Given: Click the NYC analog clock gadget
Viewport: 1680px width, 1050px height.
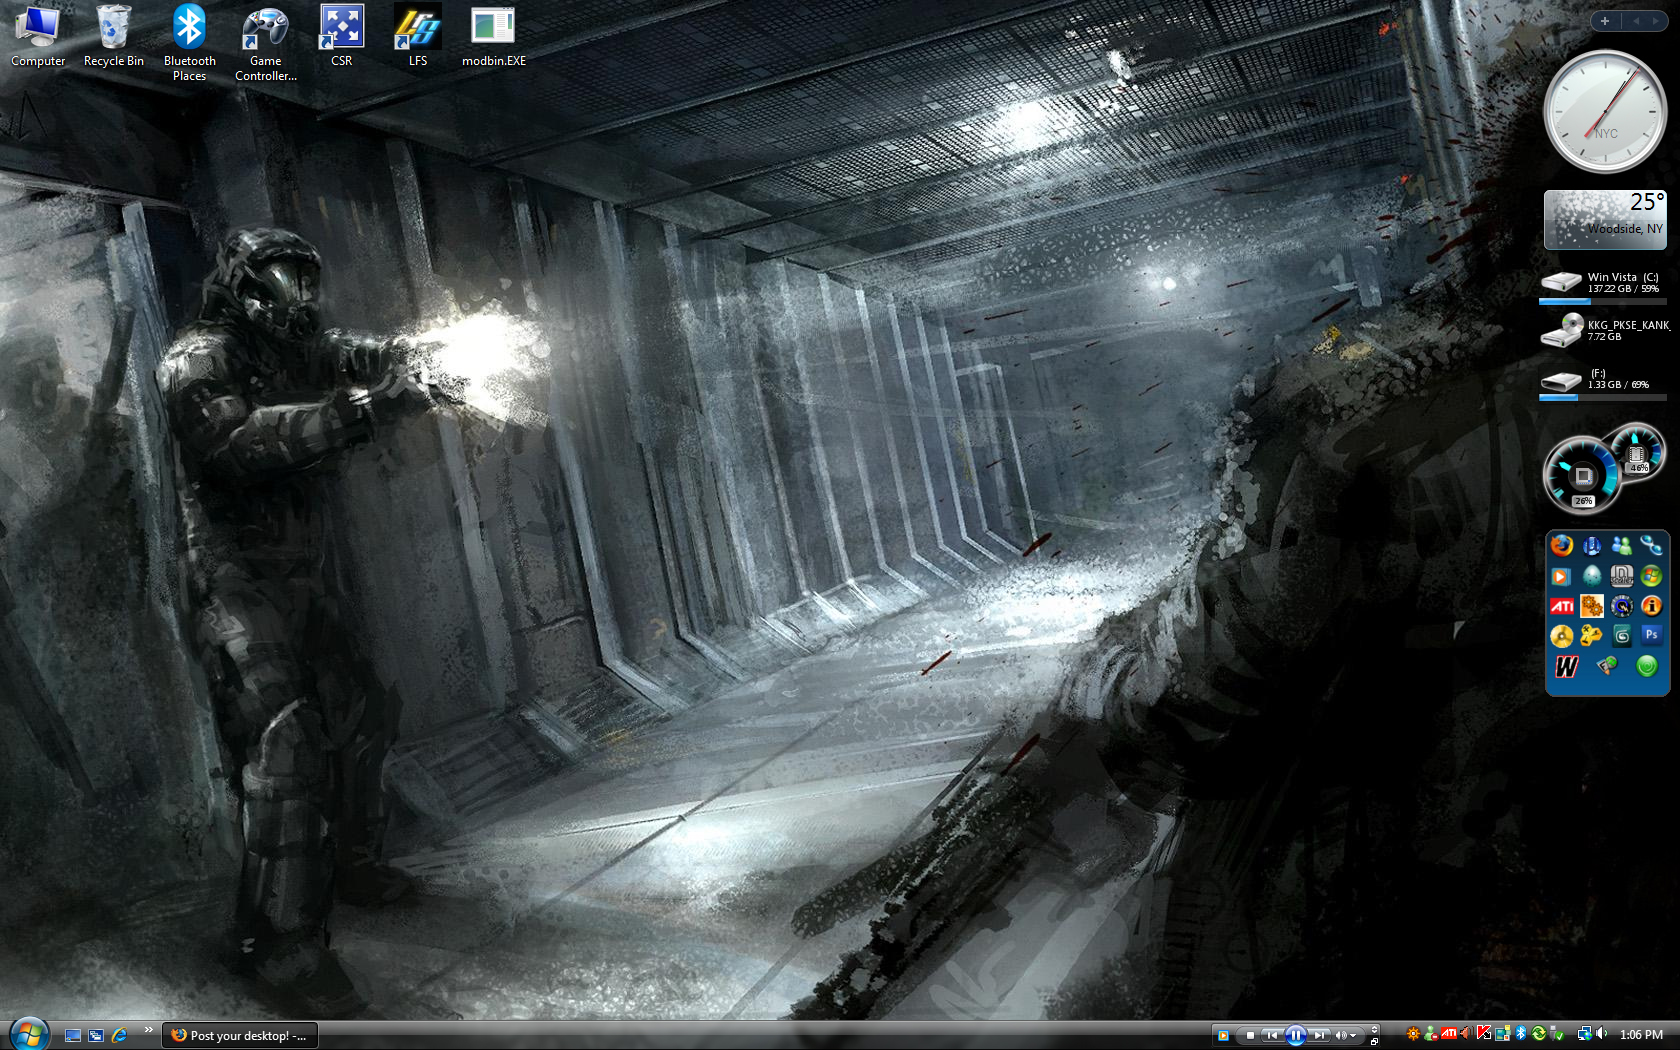Looking at the screenshot, I should tap(1605, 112).
